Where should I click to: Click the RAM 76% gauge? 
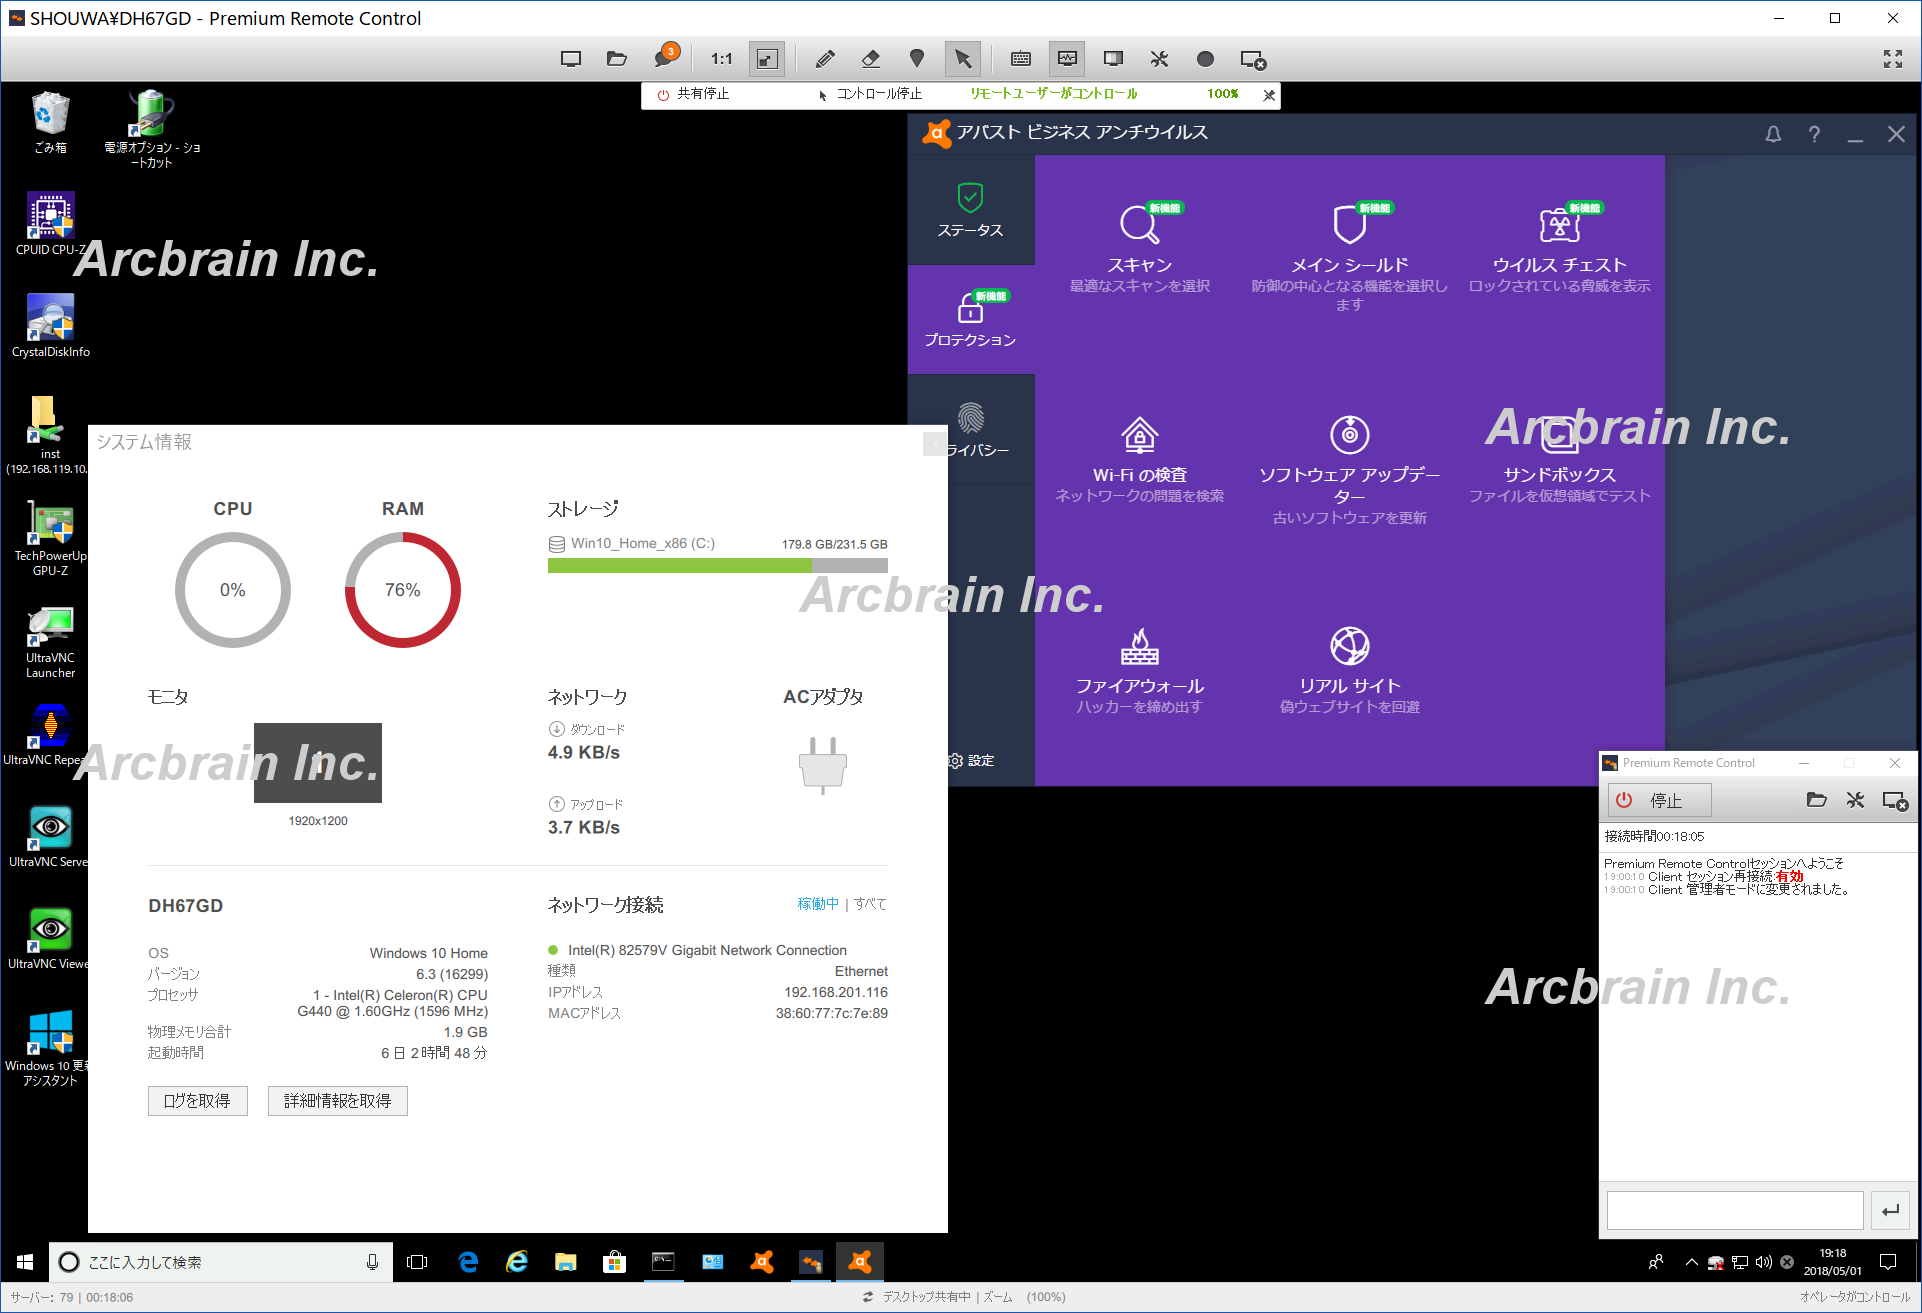point(403,590)
